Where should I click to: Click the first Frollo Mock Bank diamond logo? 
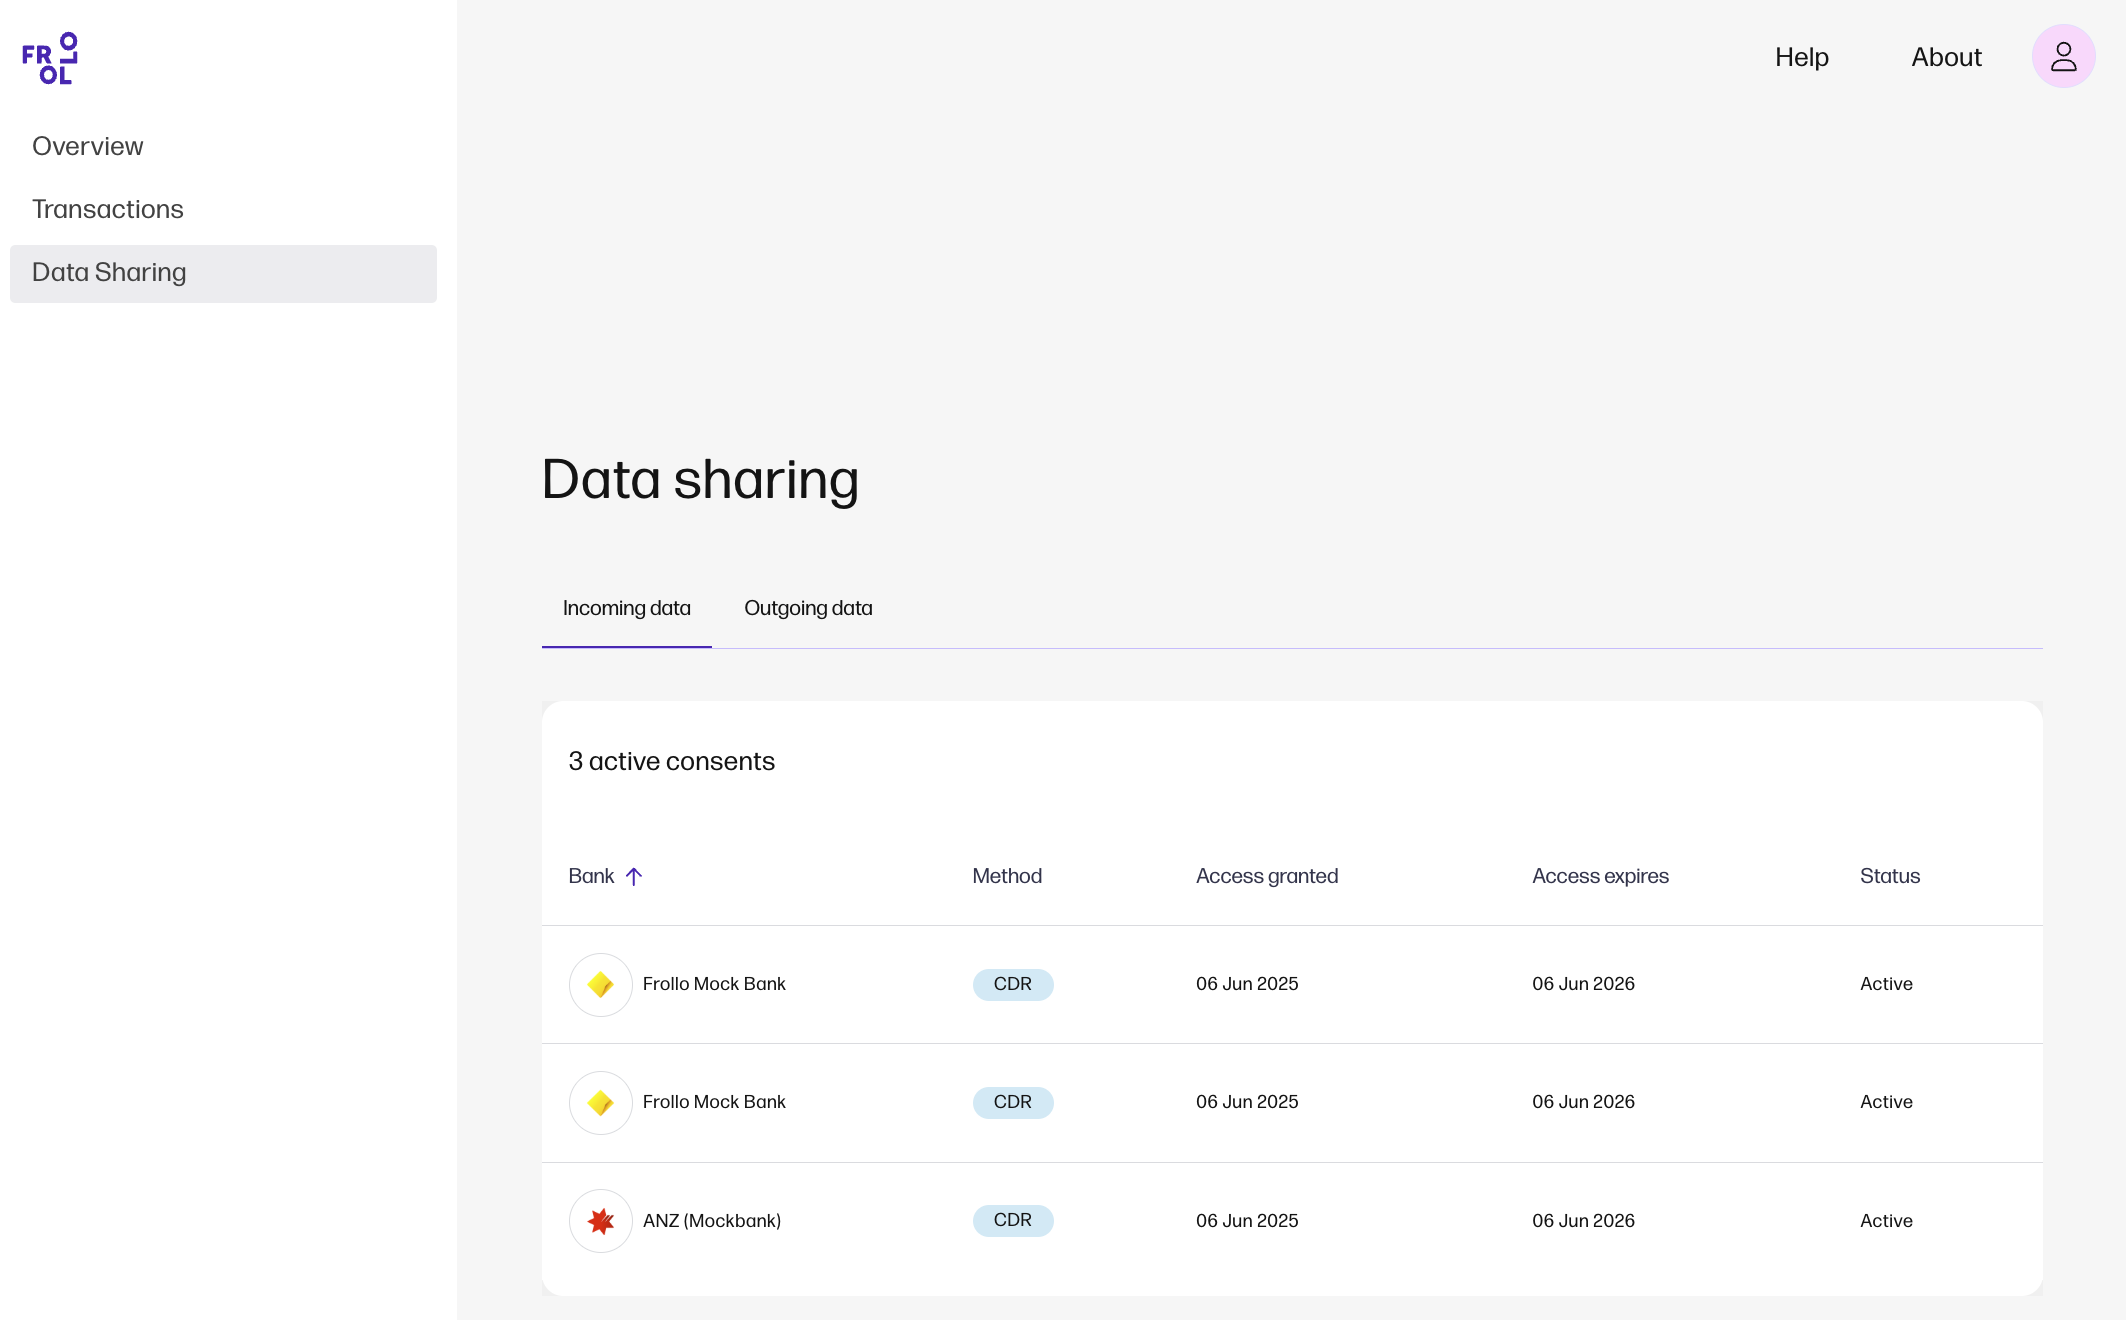coord(600,985)
